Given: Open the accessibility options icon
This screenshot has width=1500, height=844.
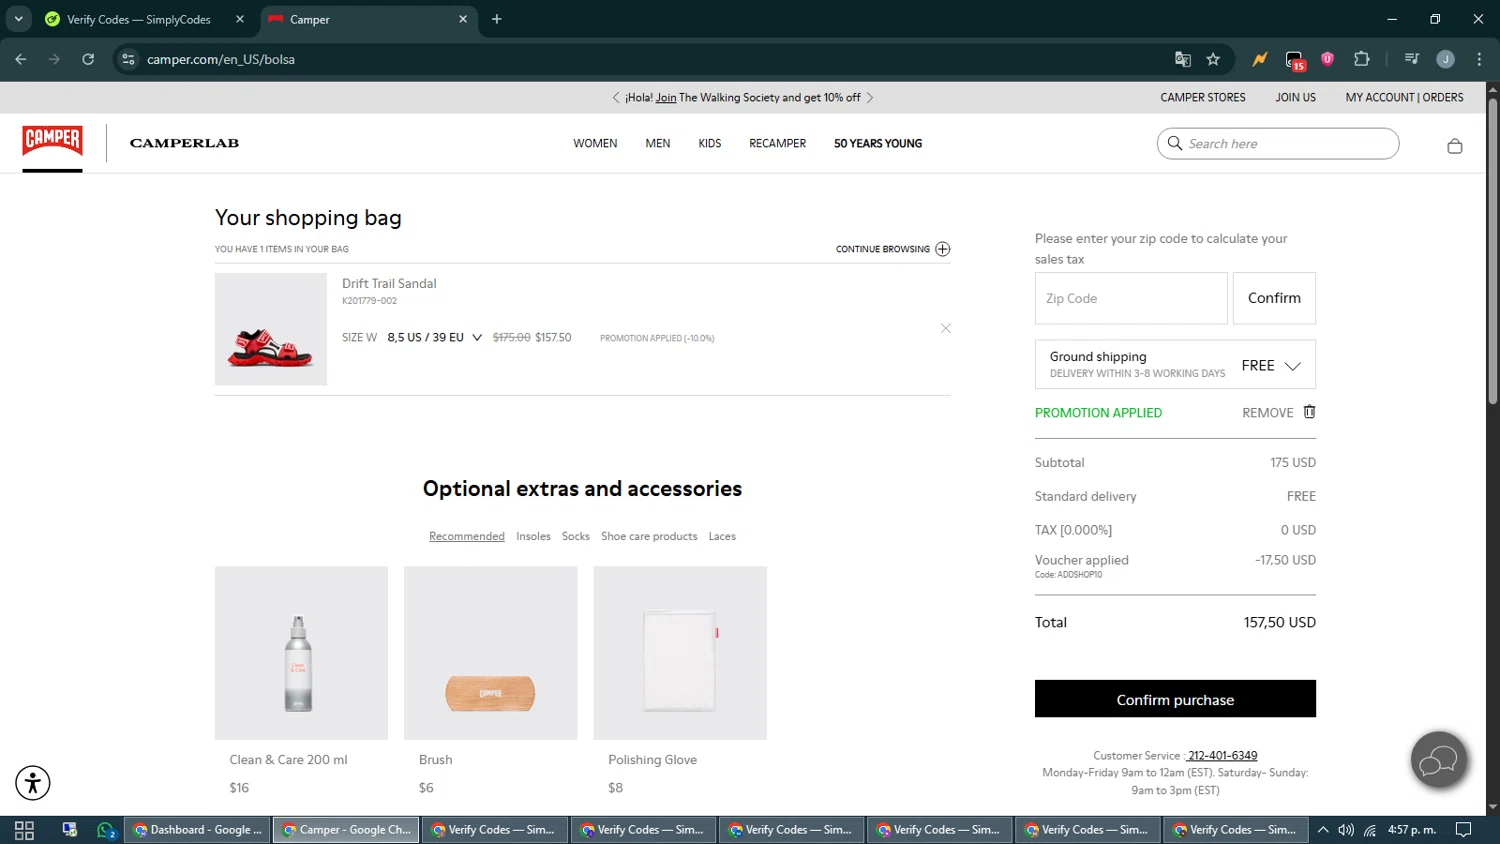Looking at the screenshot, I should pos(33,782).
